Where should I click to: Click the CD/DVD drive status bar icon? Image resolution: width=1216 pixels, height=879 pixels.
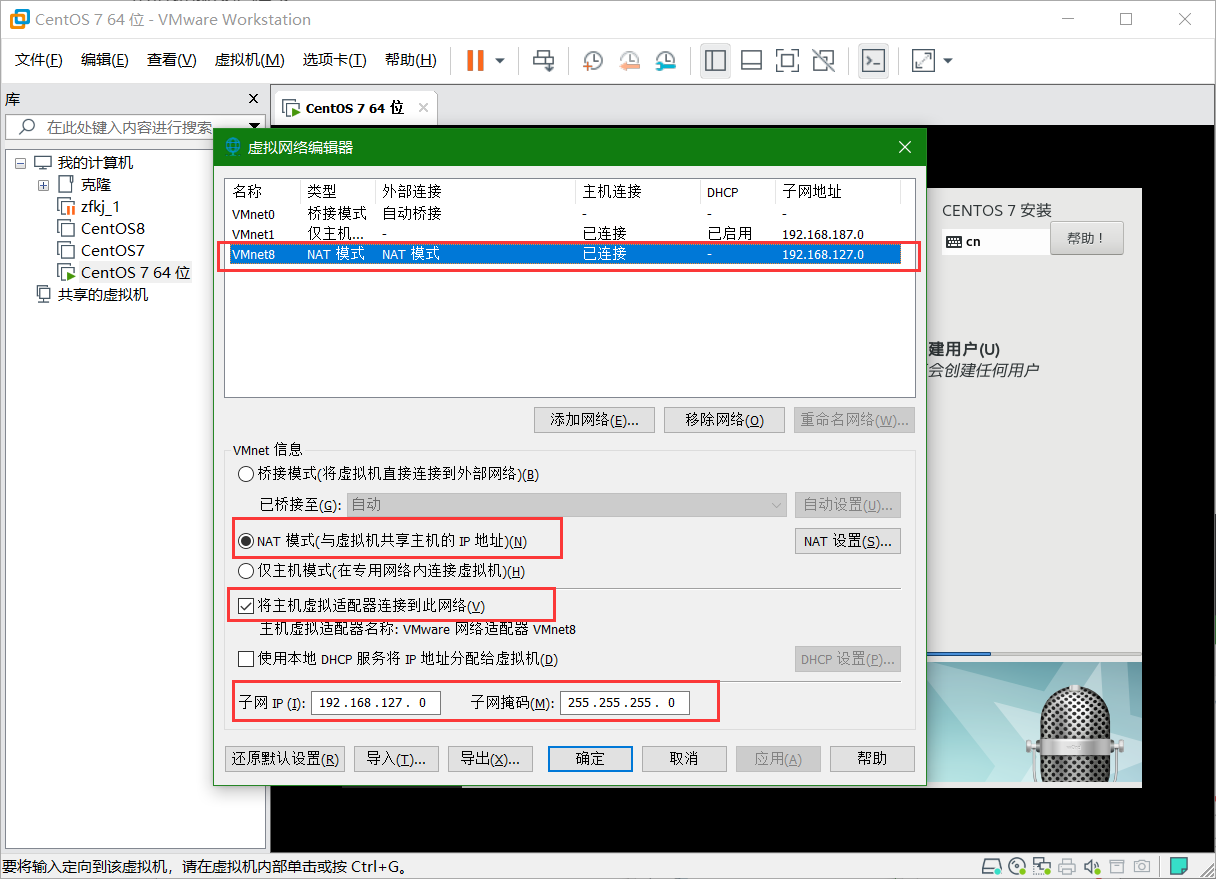click(1017, 866)
